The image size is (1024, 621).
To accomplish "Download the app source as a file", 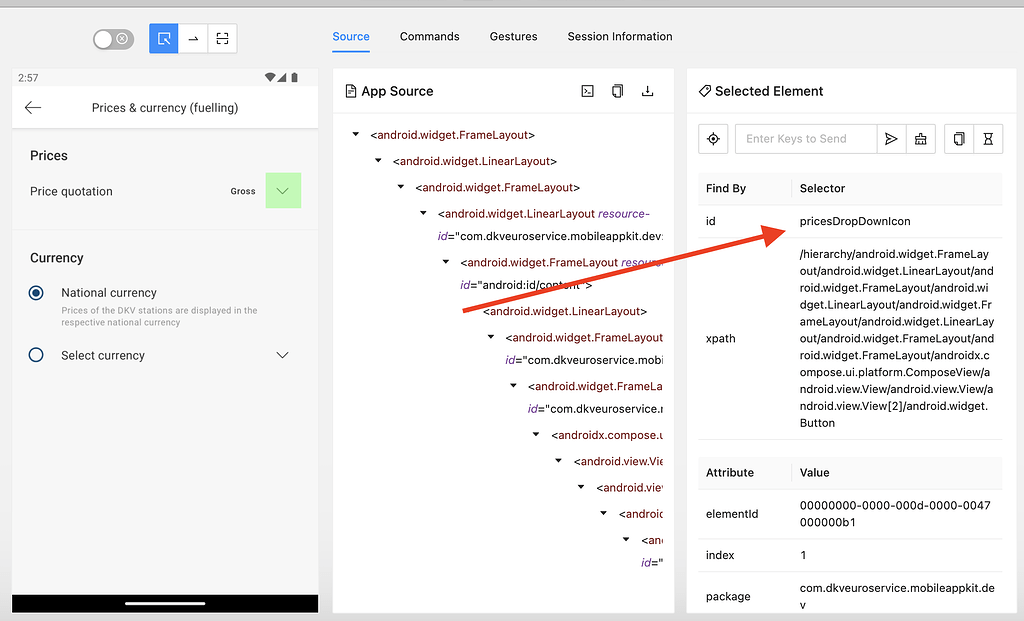I will 647,91.
